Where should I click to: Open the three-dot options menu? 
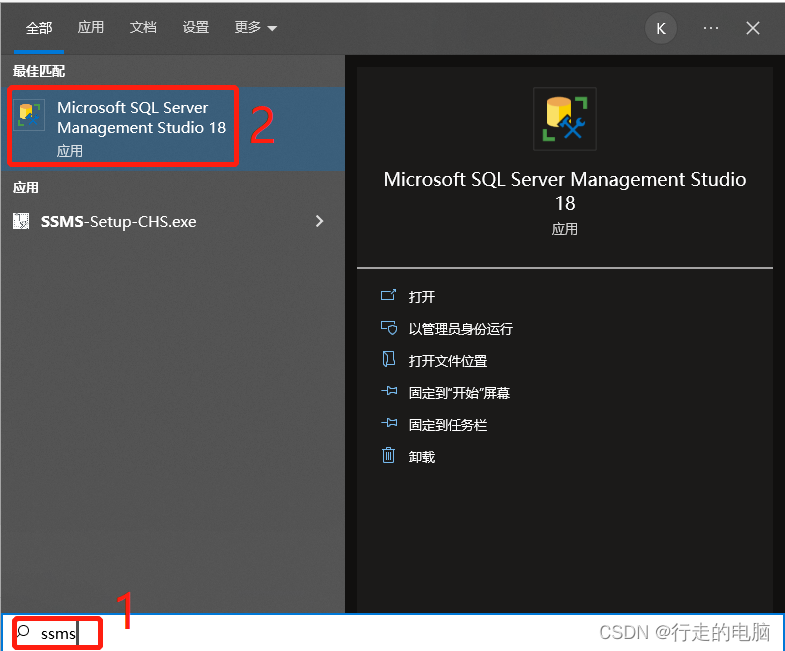(711, 28)
